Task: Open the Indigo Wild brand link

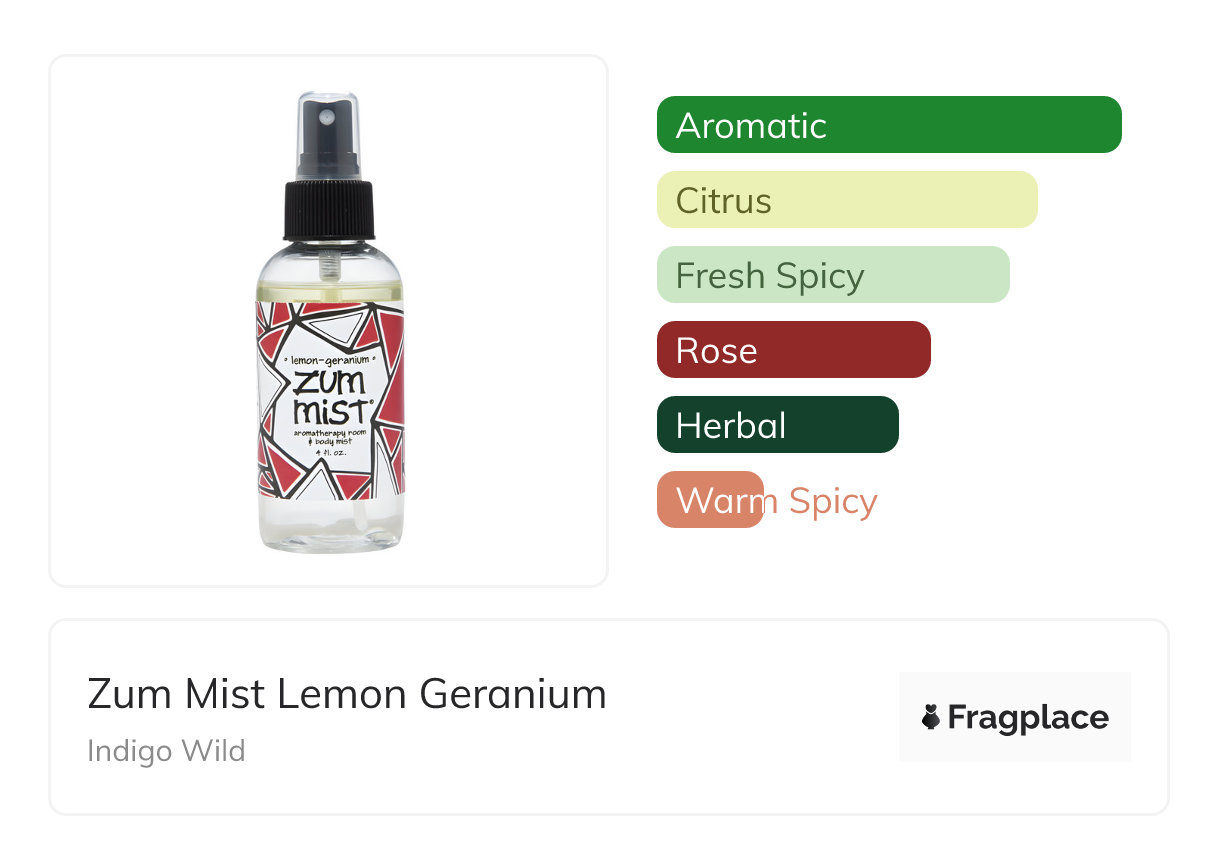Action: (166, 751)
